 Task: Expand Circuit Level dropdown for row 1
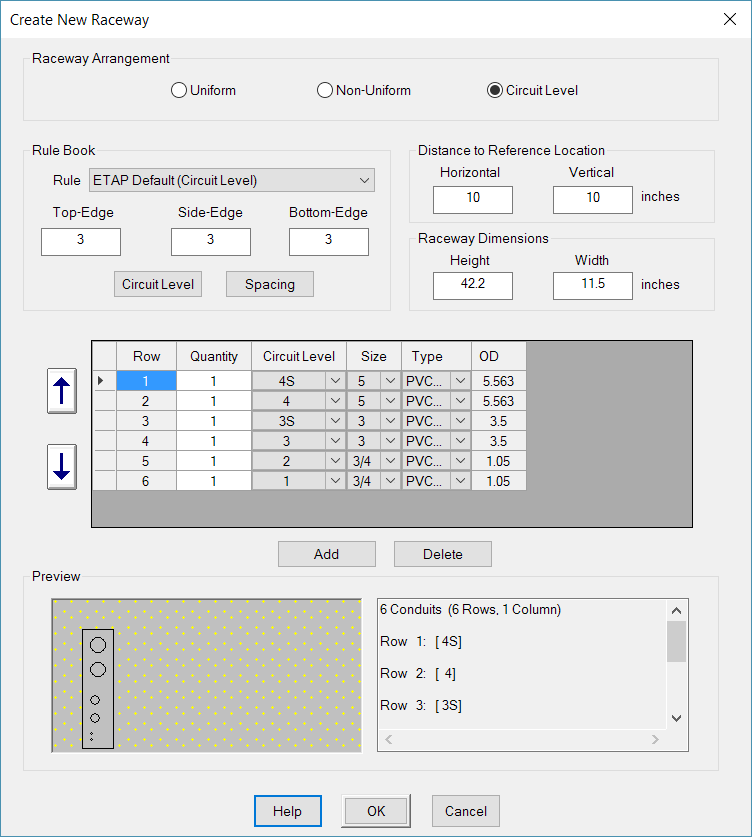(x=335, y=381)
